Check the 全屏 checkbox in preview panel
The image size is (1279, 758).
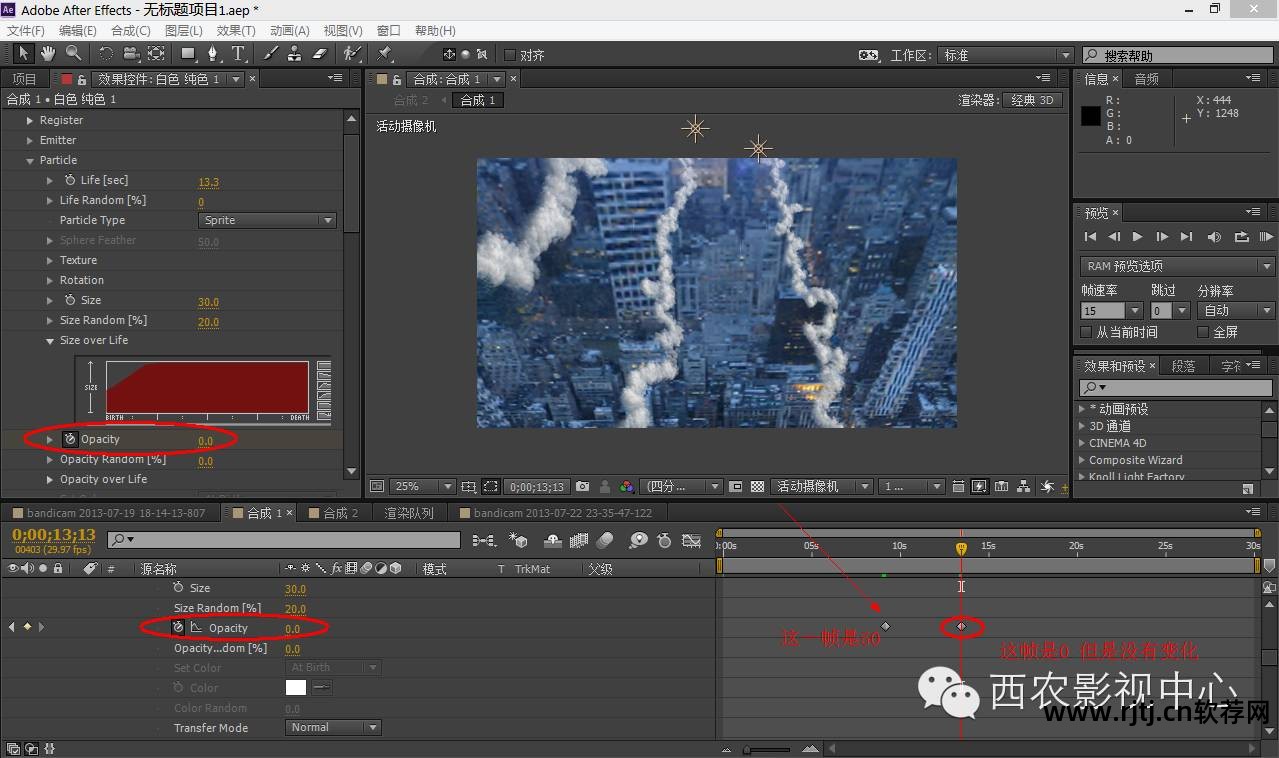point(1203,332)
